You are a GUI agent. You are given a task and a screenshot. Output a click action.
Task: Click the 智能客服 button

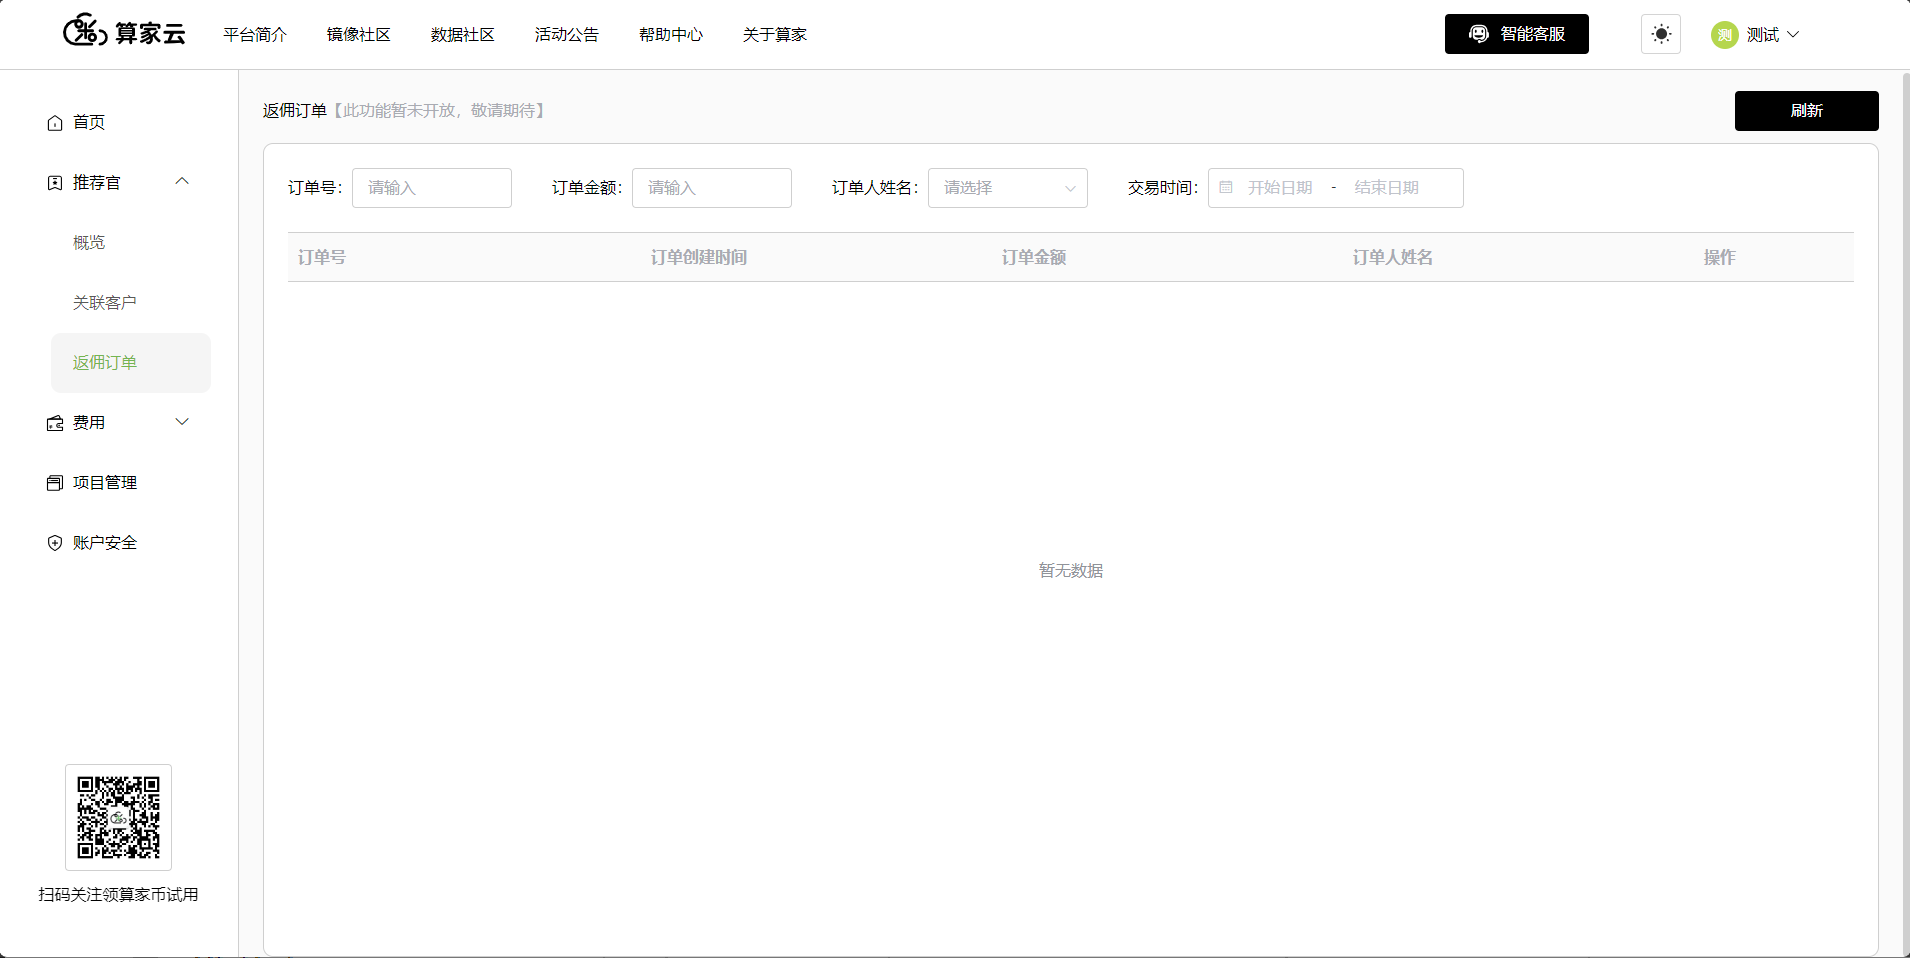point(1516,34)
